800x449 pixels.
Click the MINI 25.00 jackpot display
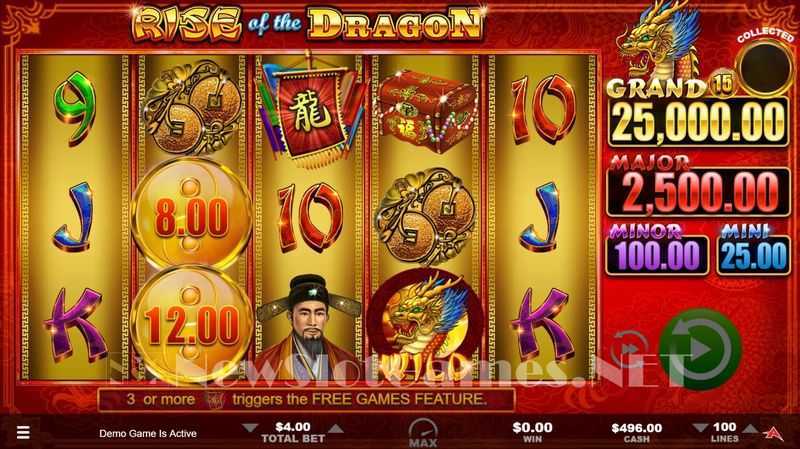[x=754, y=255]
